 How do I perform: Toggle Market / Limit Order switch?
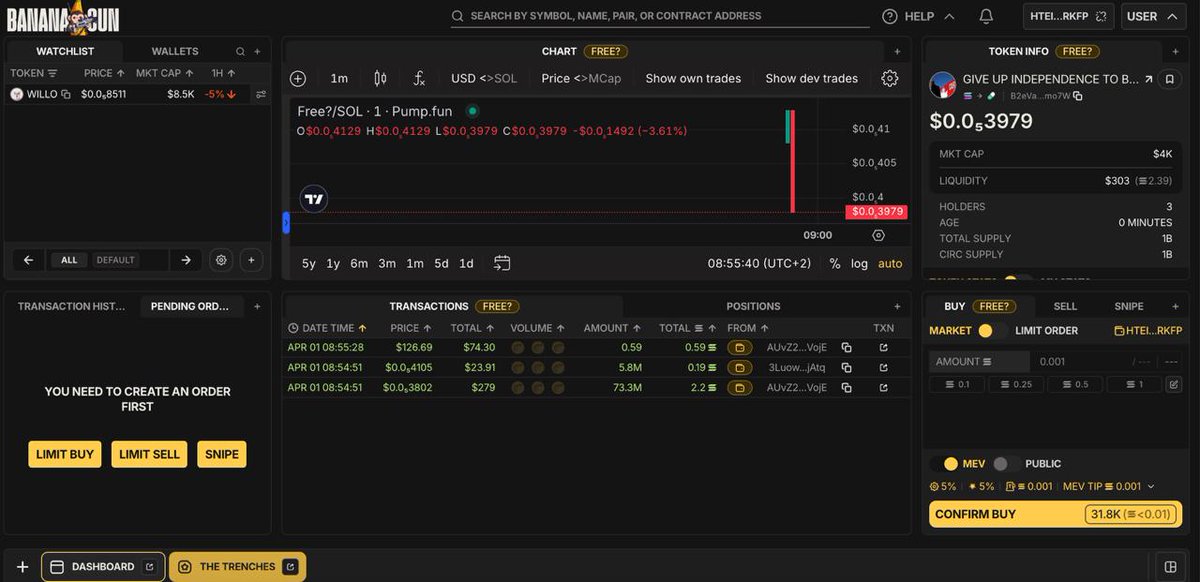tap(991, 330)
